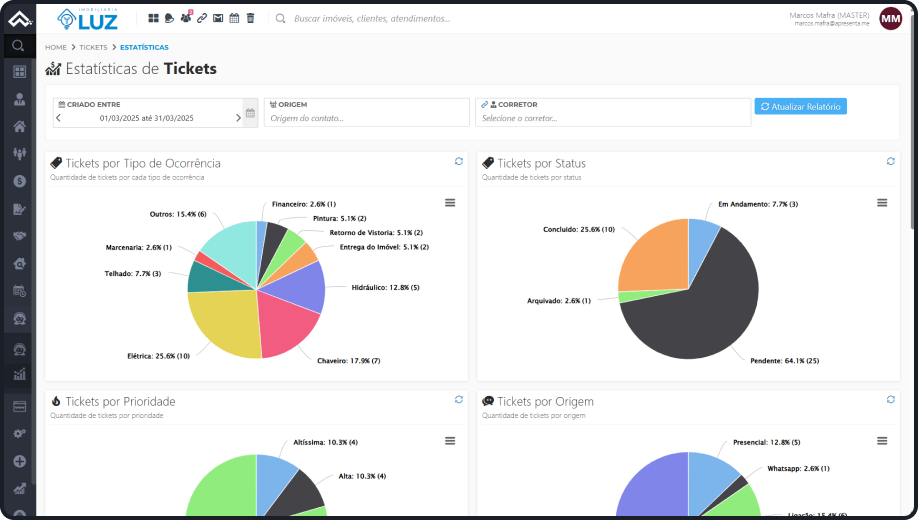918x520 pixels.
Task: Open the trash bin icon in top toolbar
Action: coord(251,18)
